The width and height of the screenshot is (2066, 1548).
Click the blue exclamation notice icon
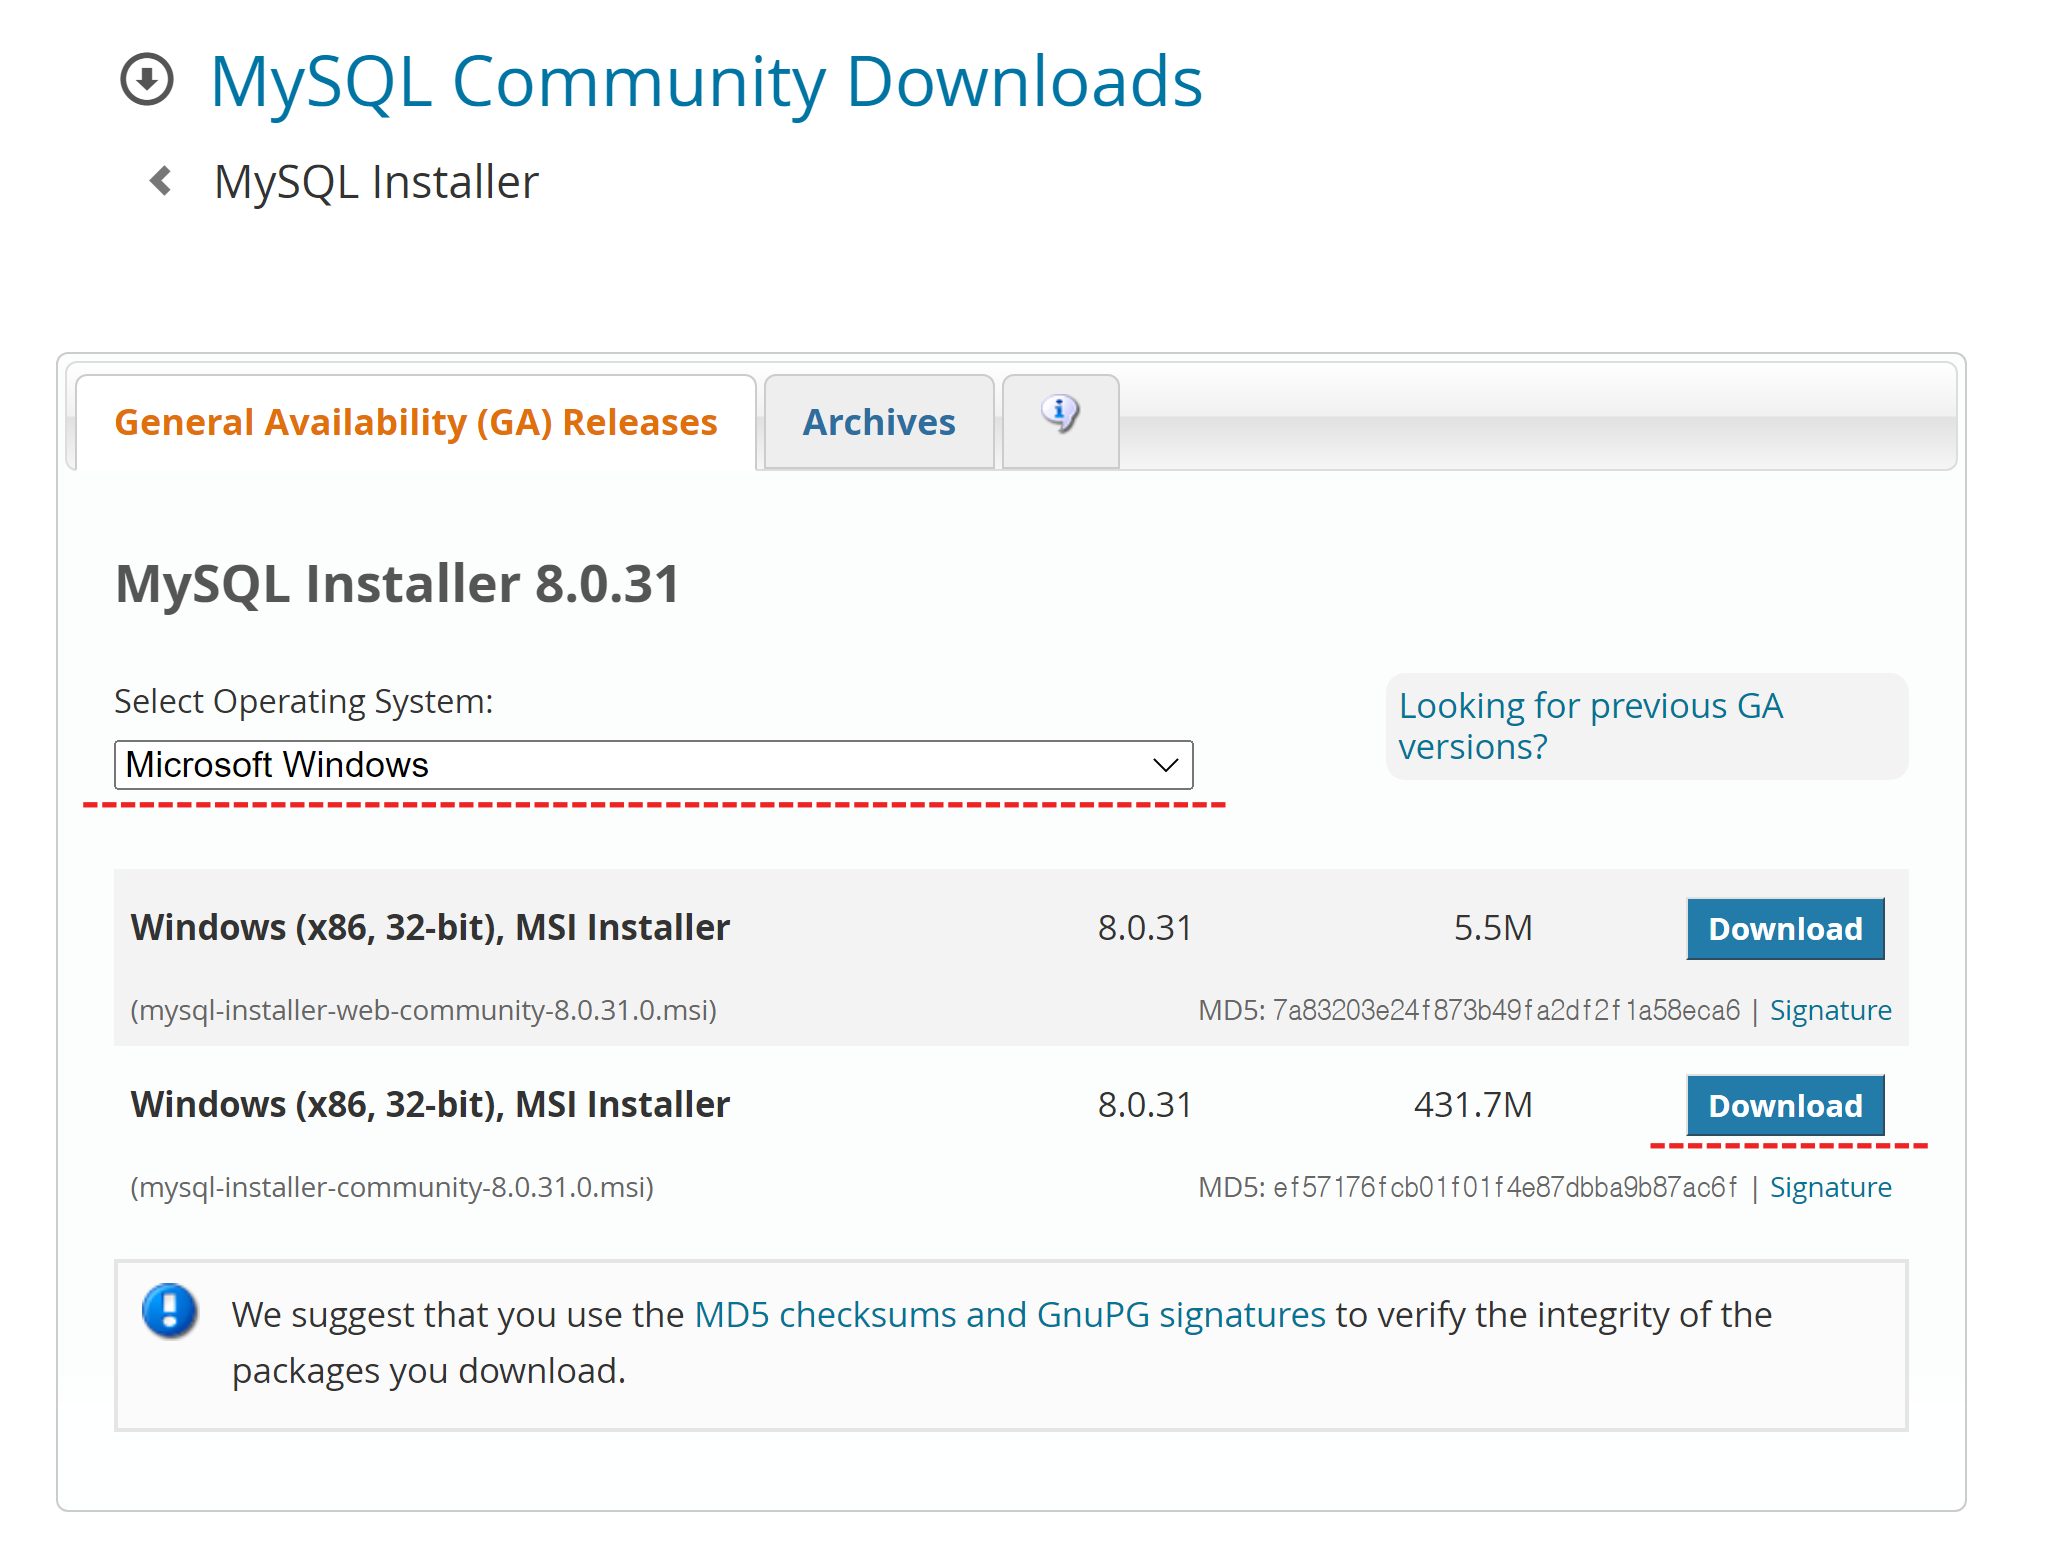click(170, 1311)
